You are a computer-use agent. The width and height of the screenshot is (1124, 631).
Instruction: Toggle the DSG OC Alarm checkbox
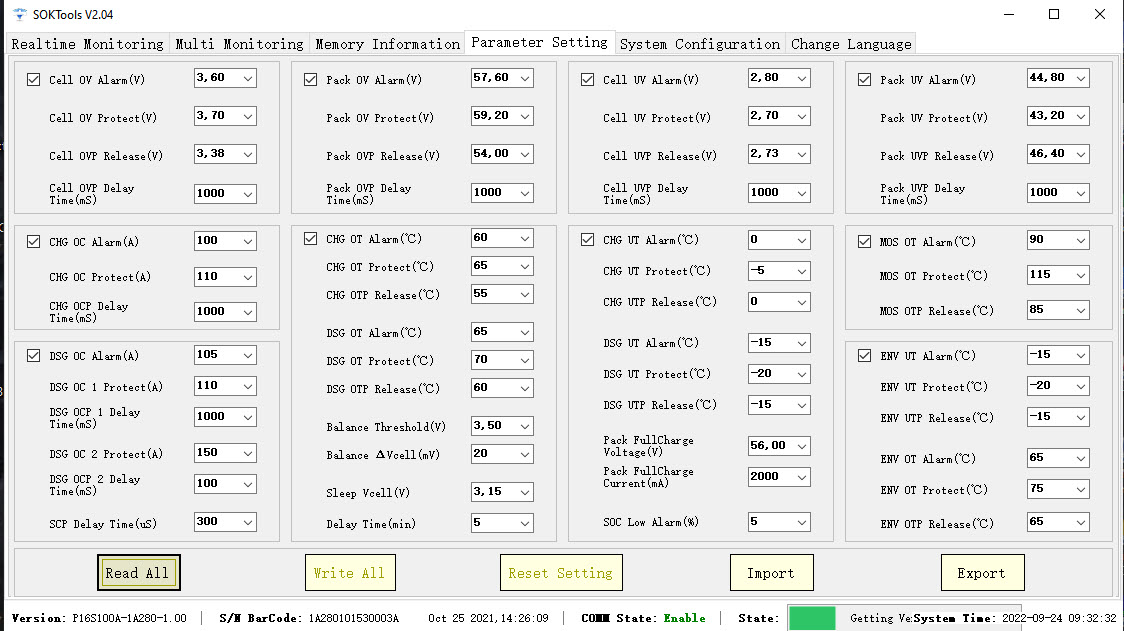click(34, 356)
